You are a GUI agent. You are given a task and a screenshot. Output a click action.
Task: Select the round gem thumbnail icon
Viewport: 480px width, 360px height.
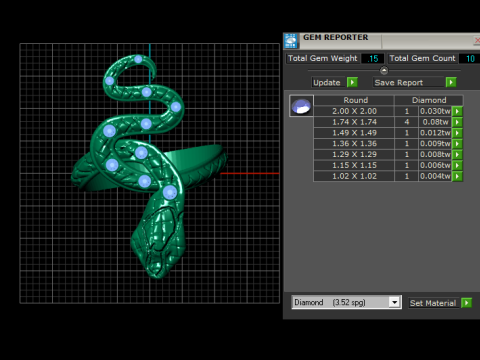coord(301,106)
